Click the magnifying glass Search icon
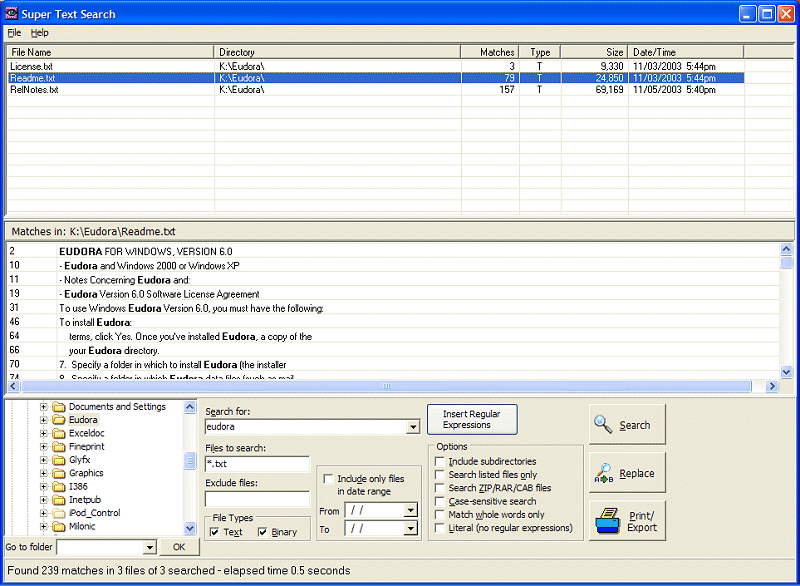The width and height of the screenshot is (800, 586). pos(603,425)
